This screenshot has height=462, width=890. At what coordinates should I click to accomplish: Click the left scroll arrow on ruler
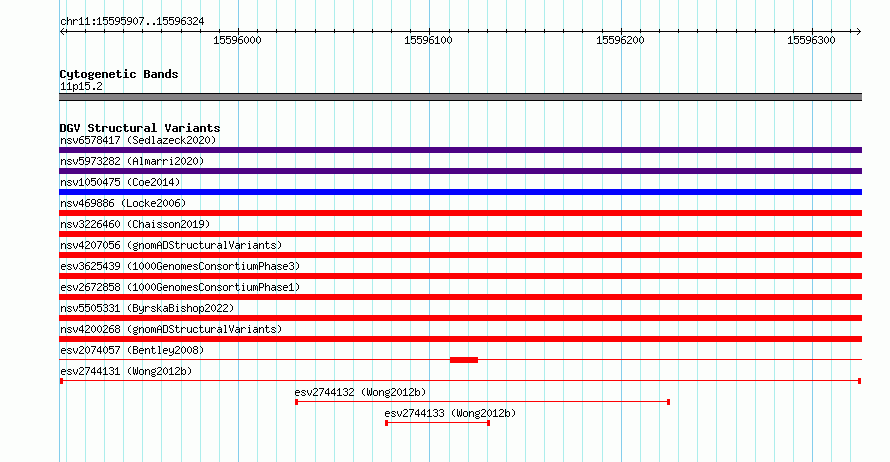point(63,32)
